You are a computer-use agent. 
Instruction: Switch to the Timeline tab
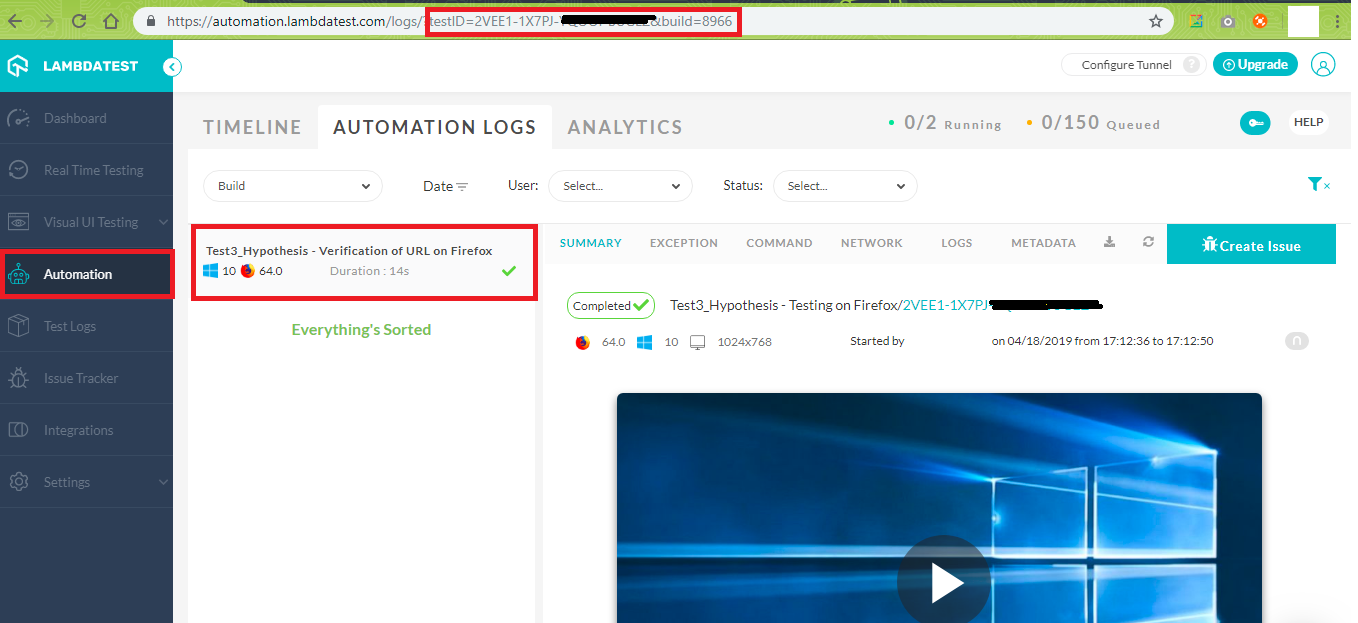(x=252, y=127)
